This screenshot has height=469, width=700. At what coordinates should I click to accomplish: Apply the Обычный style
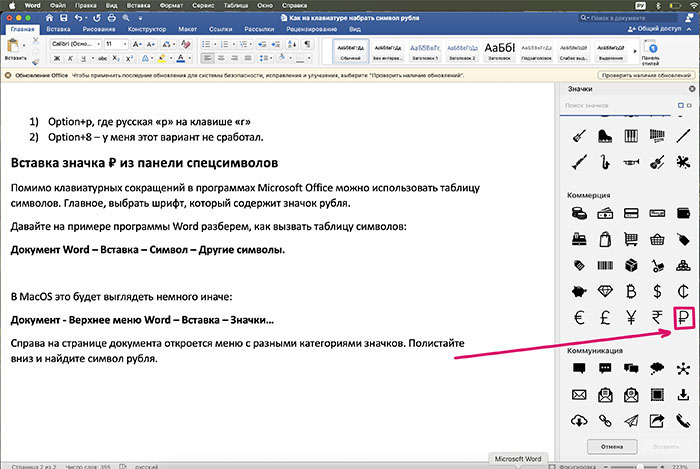350,51
